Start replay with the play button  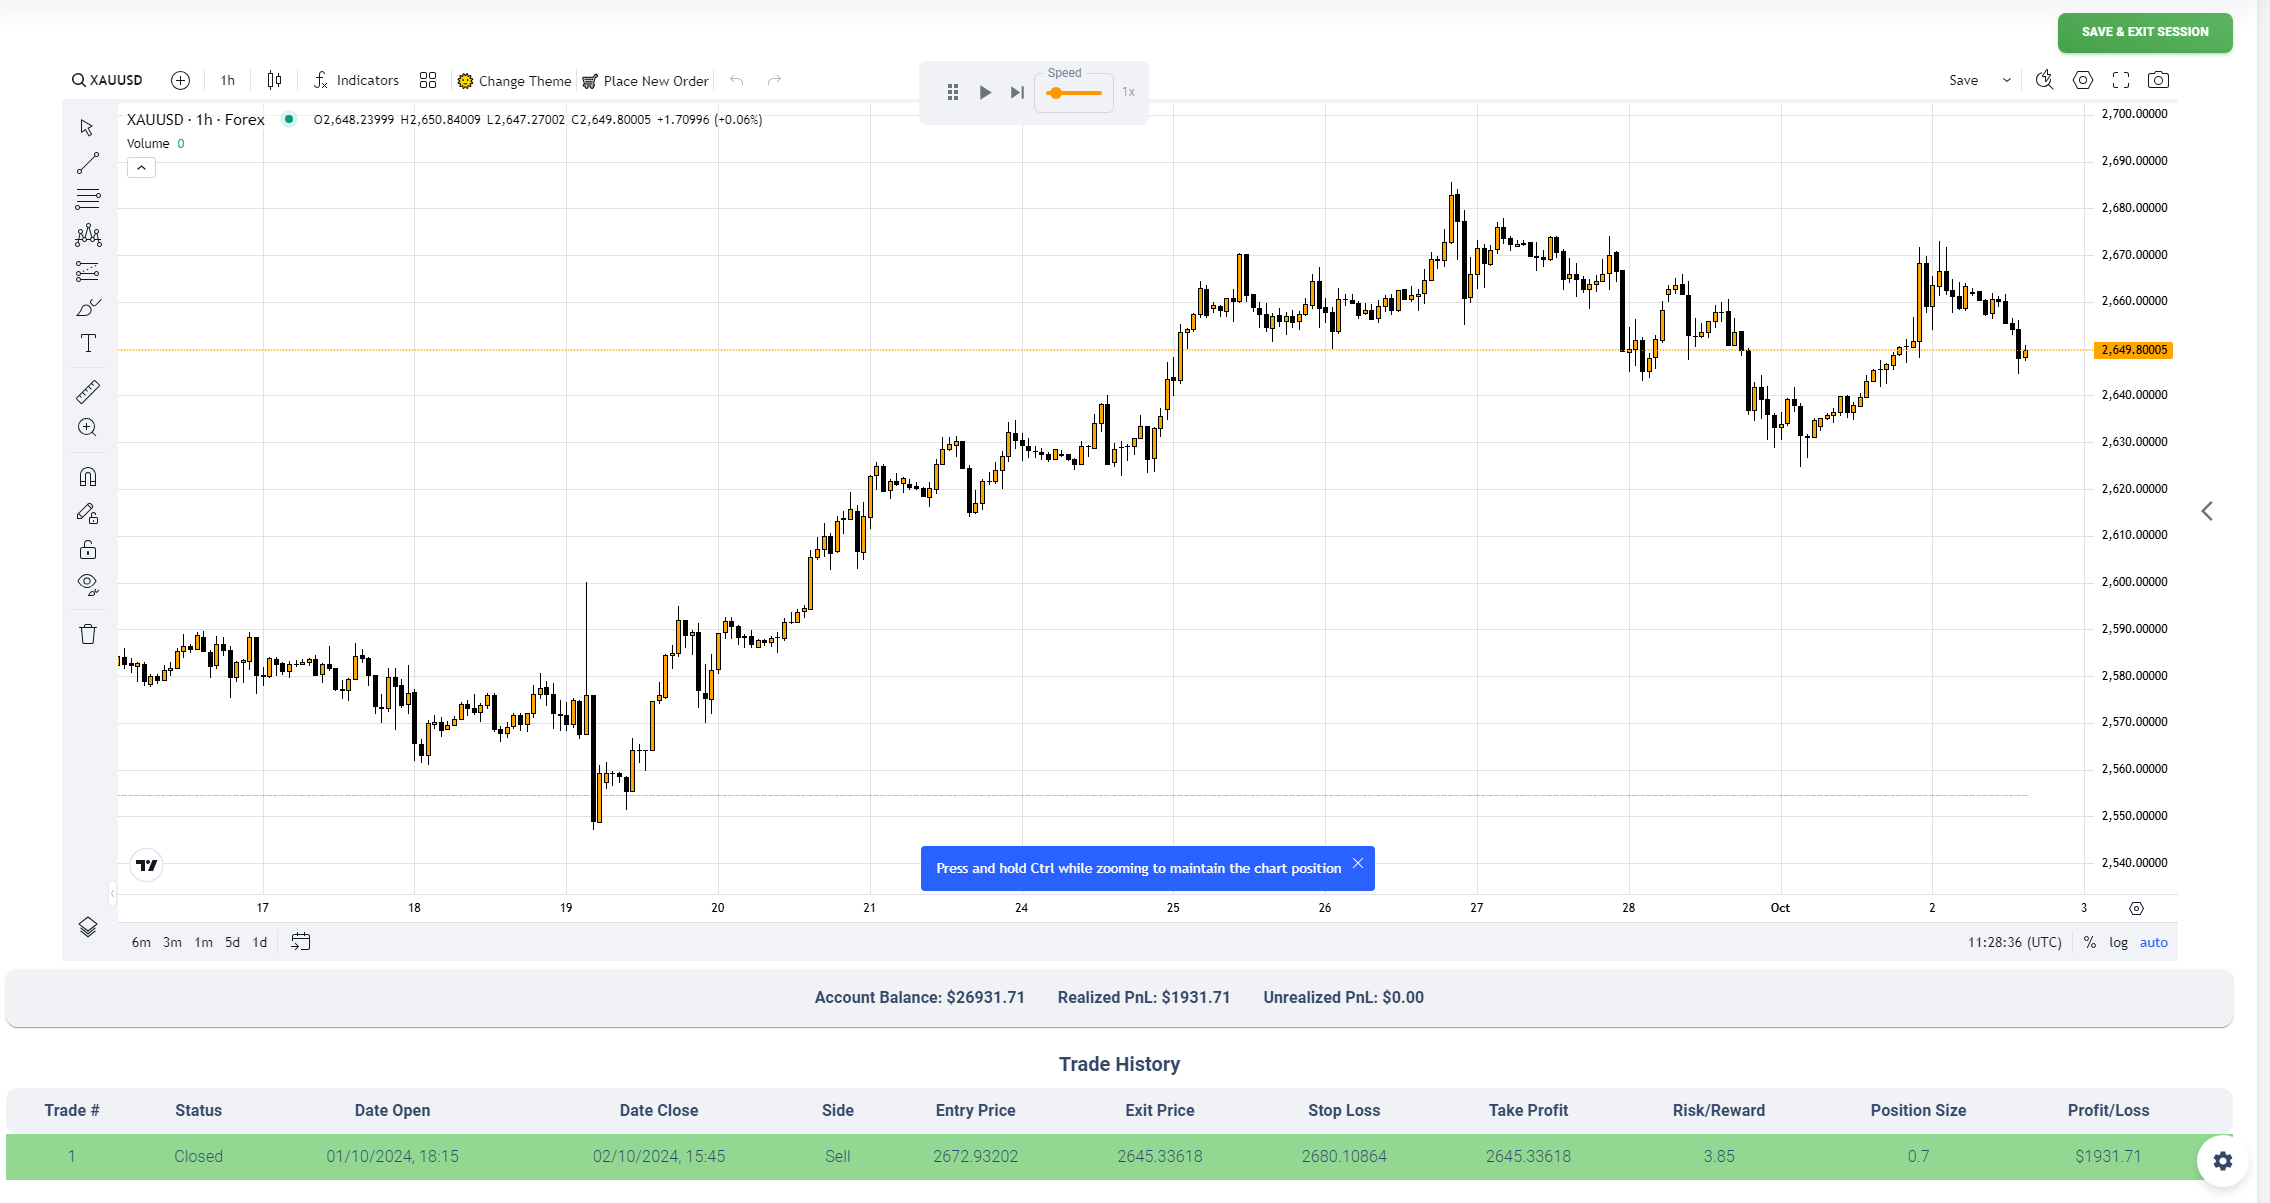(985, 92)
